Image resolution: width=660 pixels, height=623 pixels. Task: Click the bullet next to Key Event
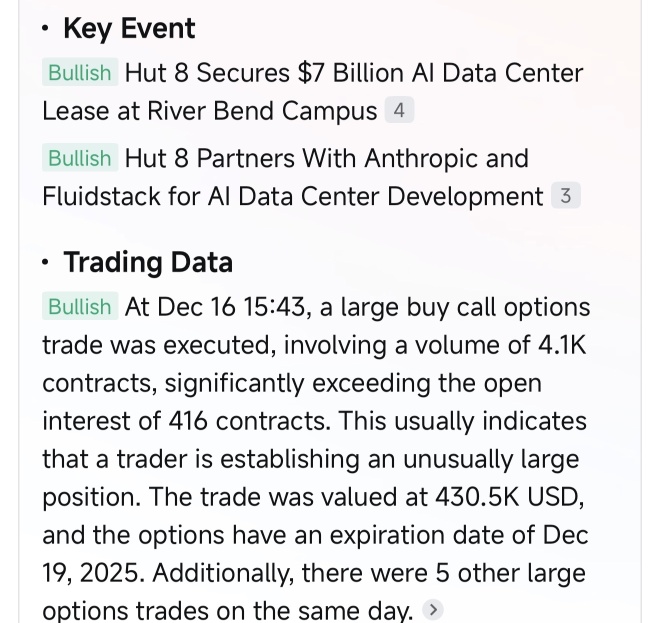click(46, 29)
